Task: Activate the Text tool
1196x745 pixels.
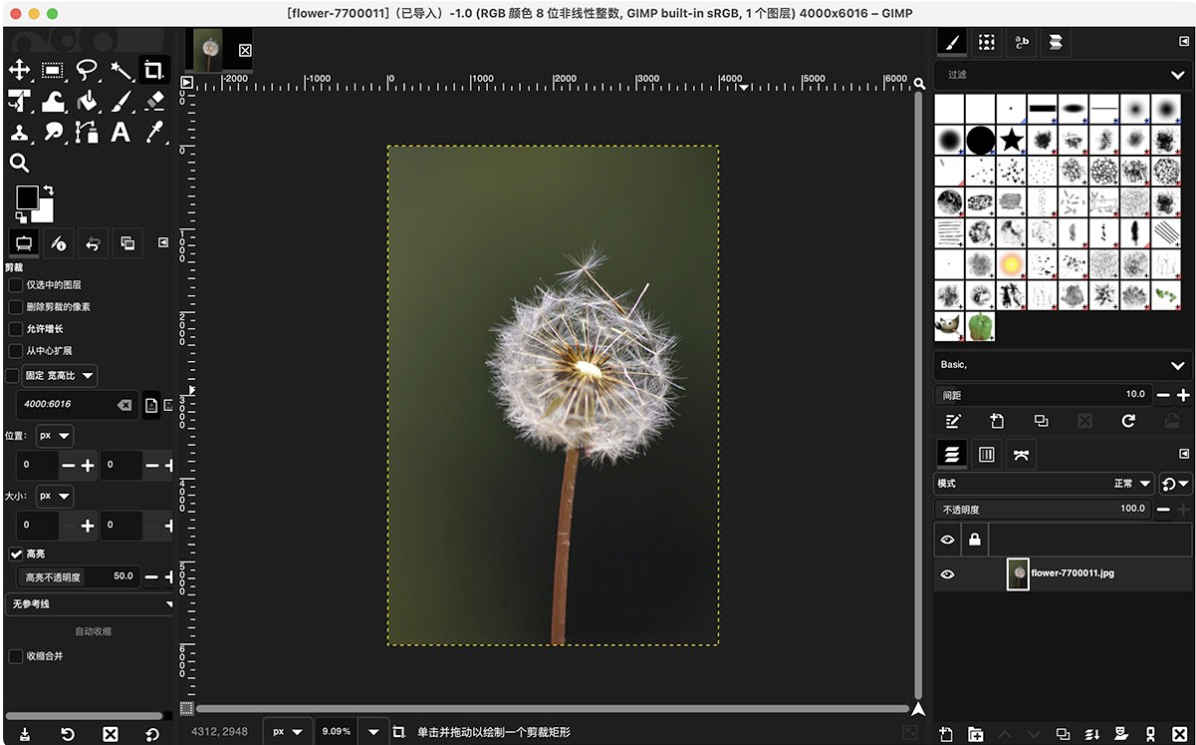Action: click(x=121, y=132)
